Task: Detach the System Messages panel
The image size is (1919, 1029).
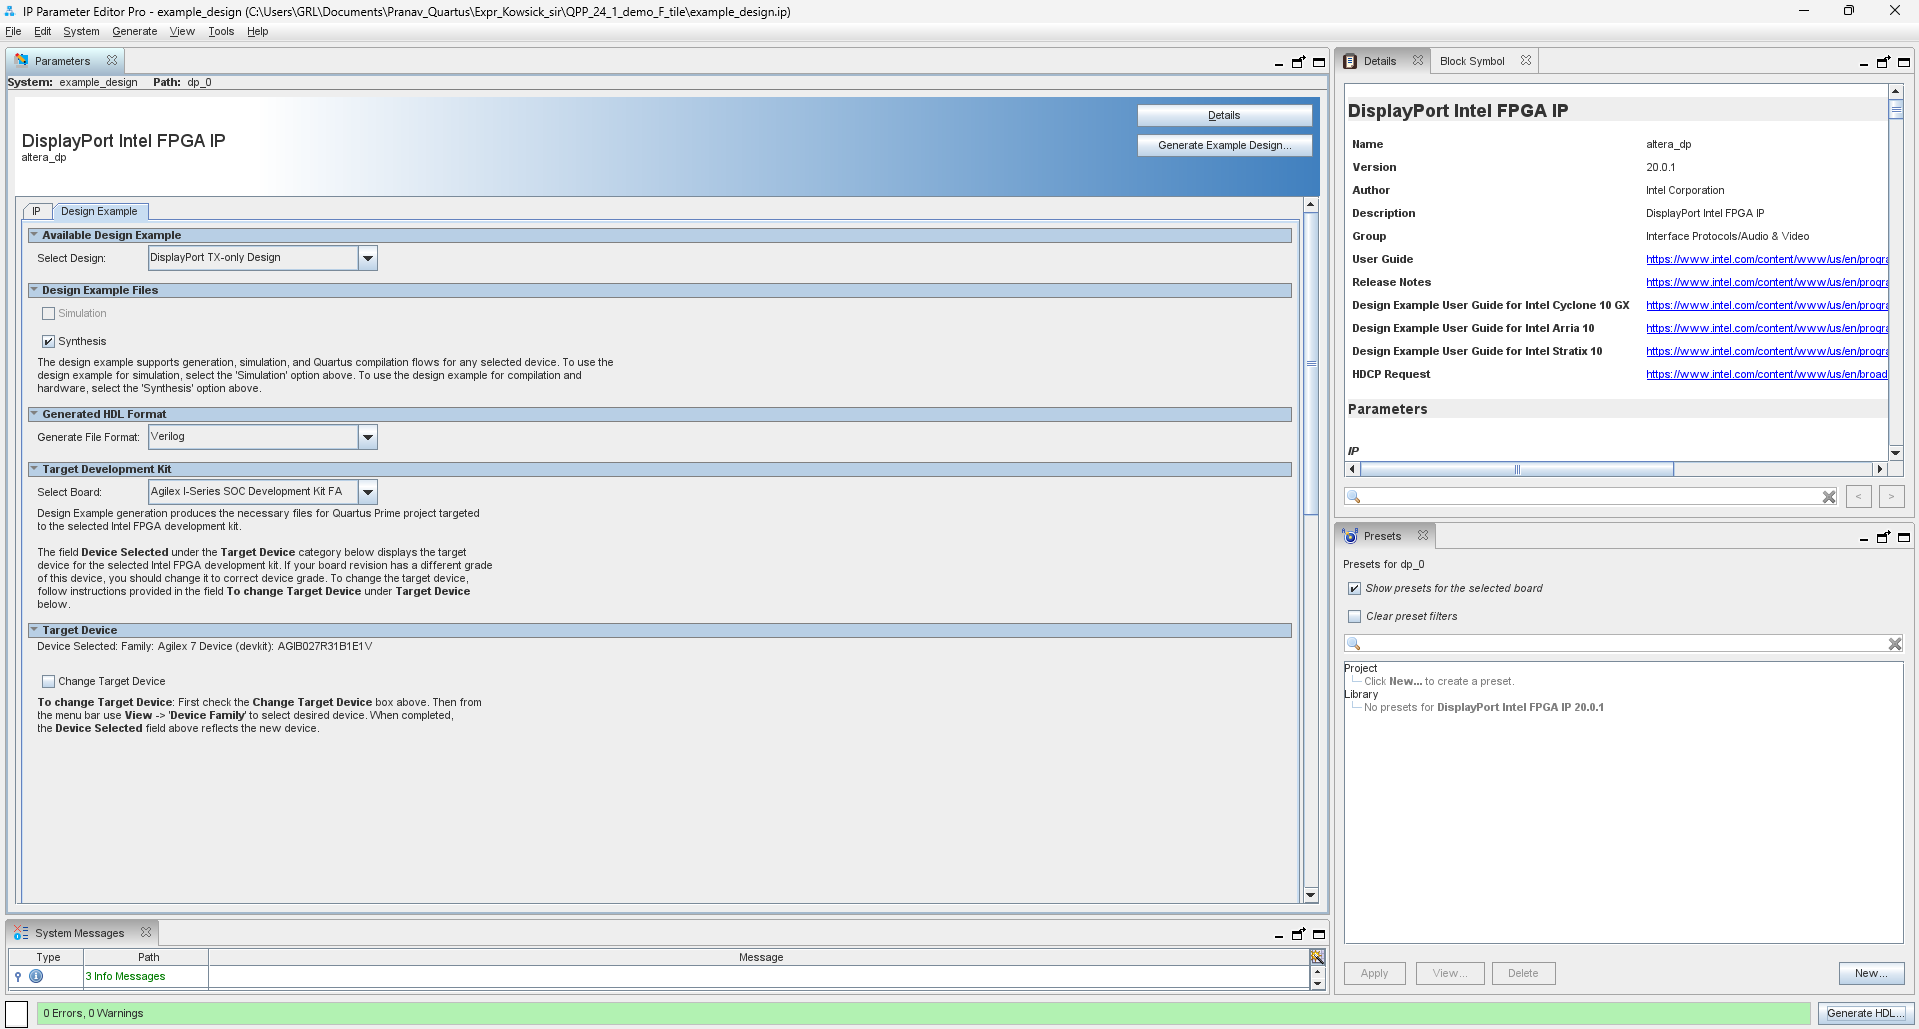Action: pyautogui.click(x=1298, y=934)
